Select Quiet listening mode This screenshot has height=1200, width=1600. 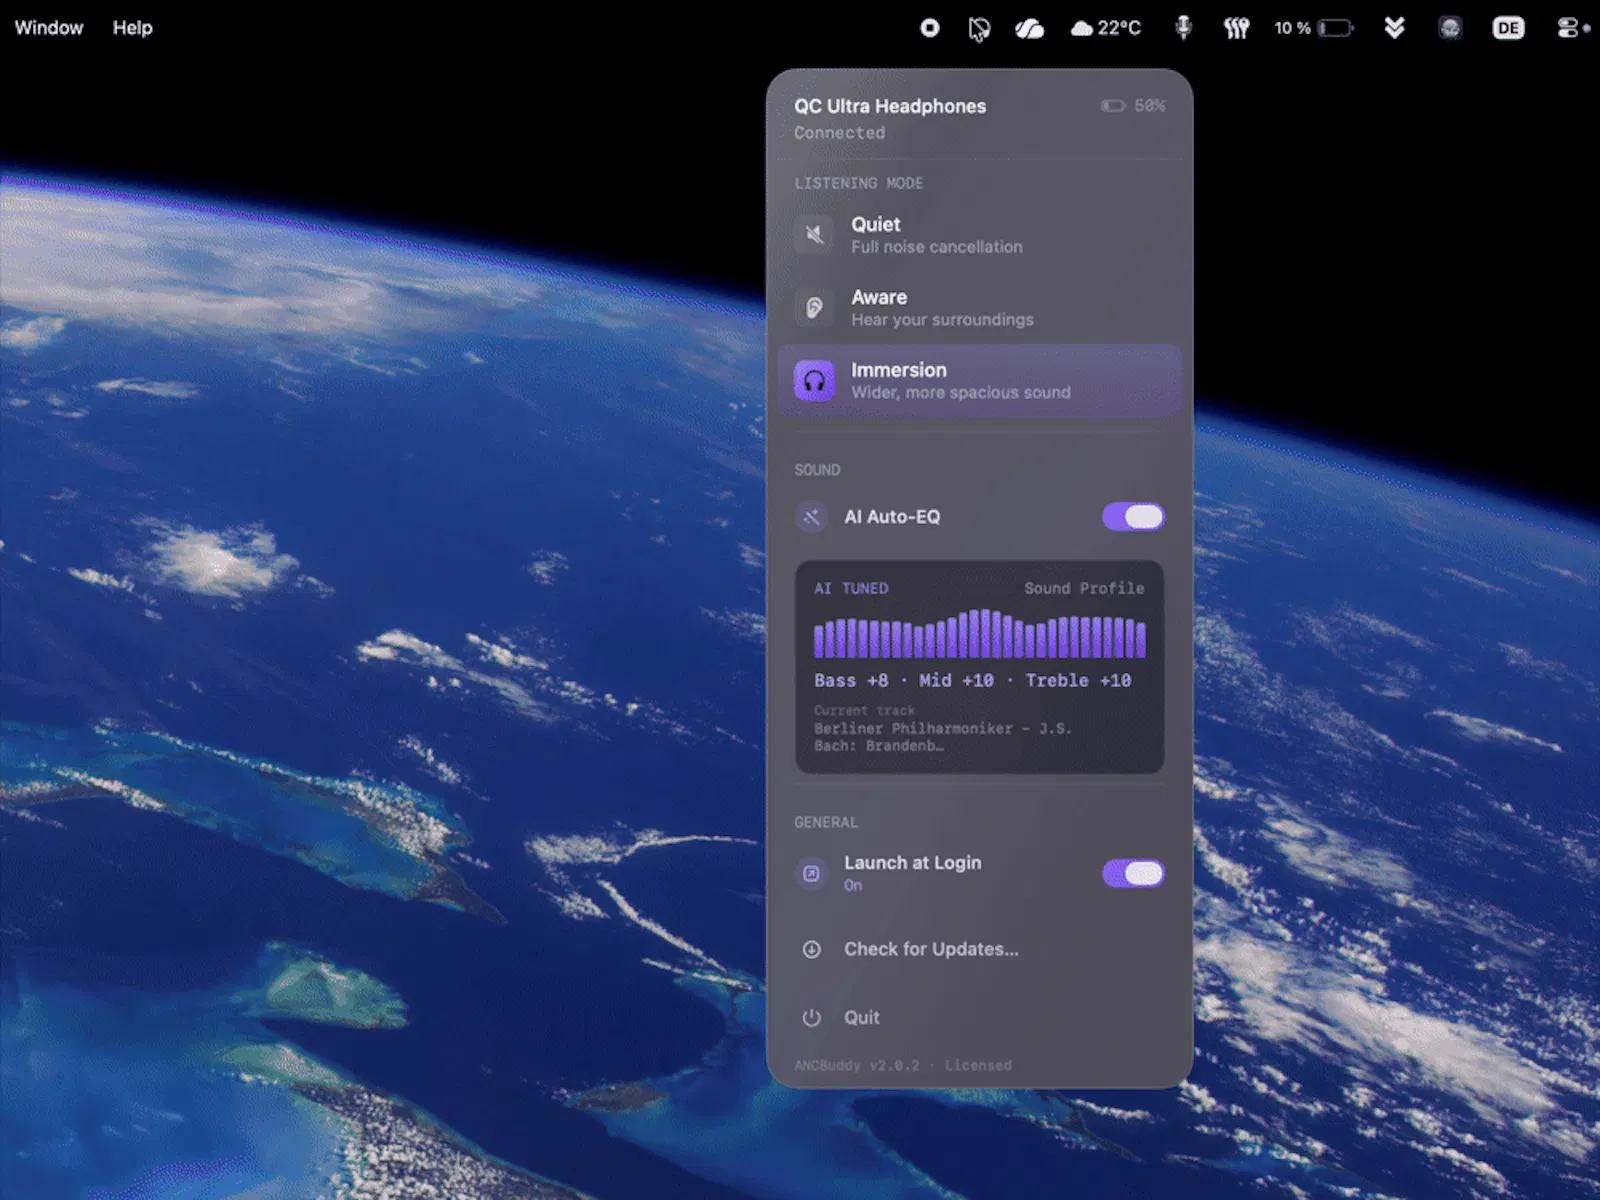[980, 235]
